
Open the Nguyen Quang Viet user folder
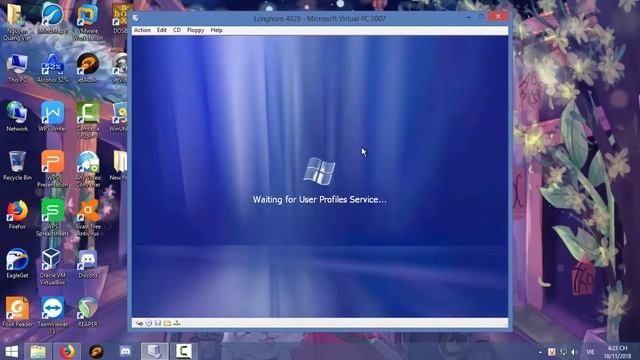(x=17, y=22)
